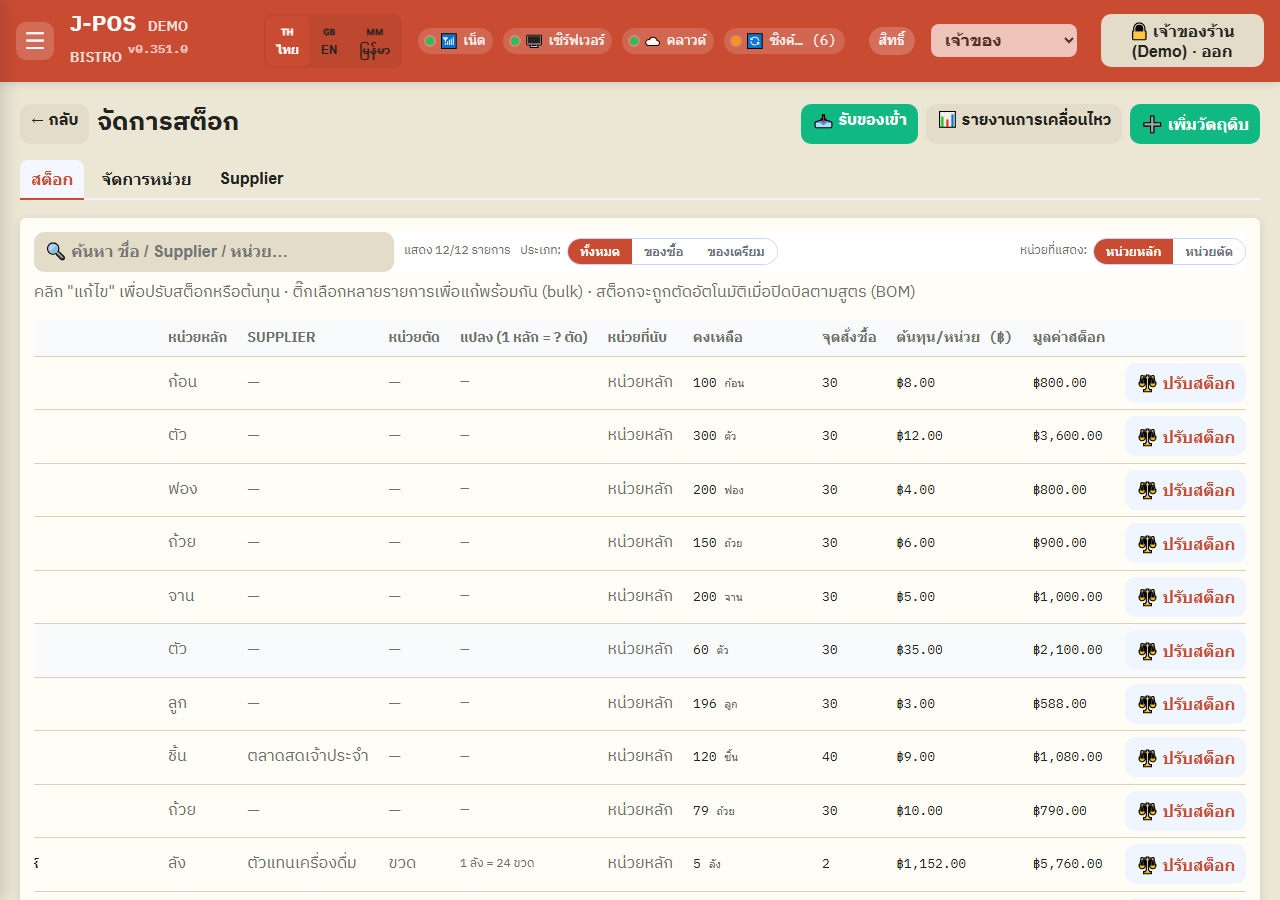Filter type by ของเตรียม
The image size is (1280, 900).
pos(736,252)
